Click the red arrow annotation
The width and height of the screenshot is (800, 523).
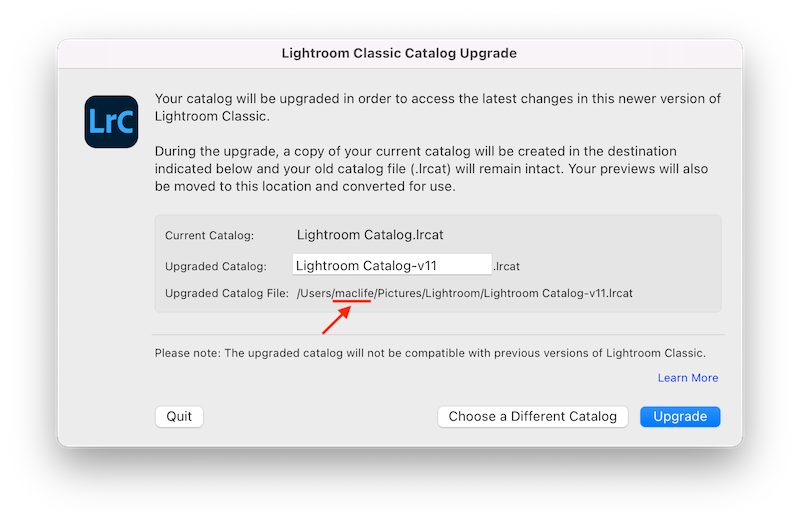(x=337, y=321)
